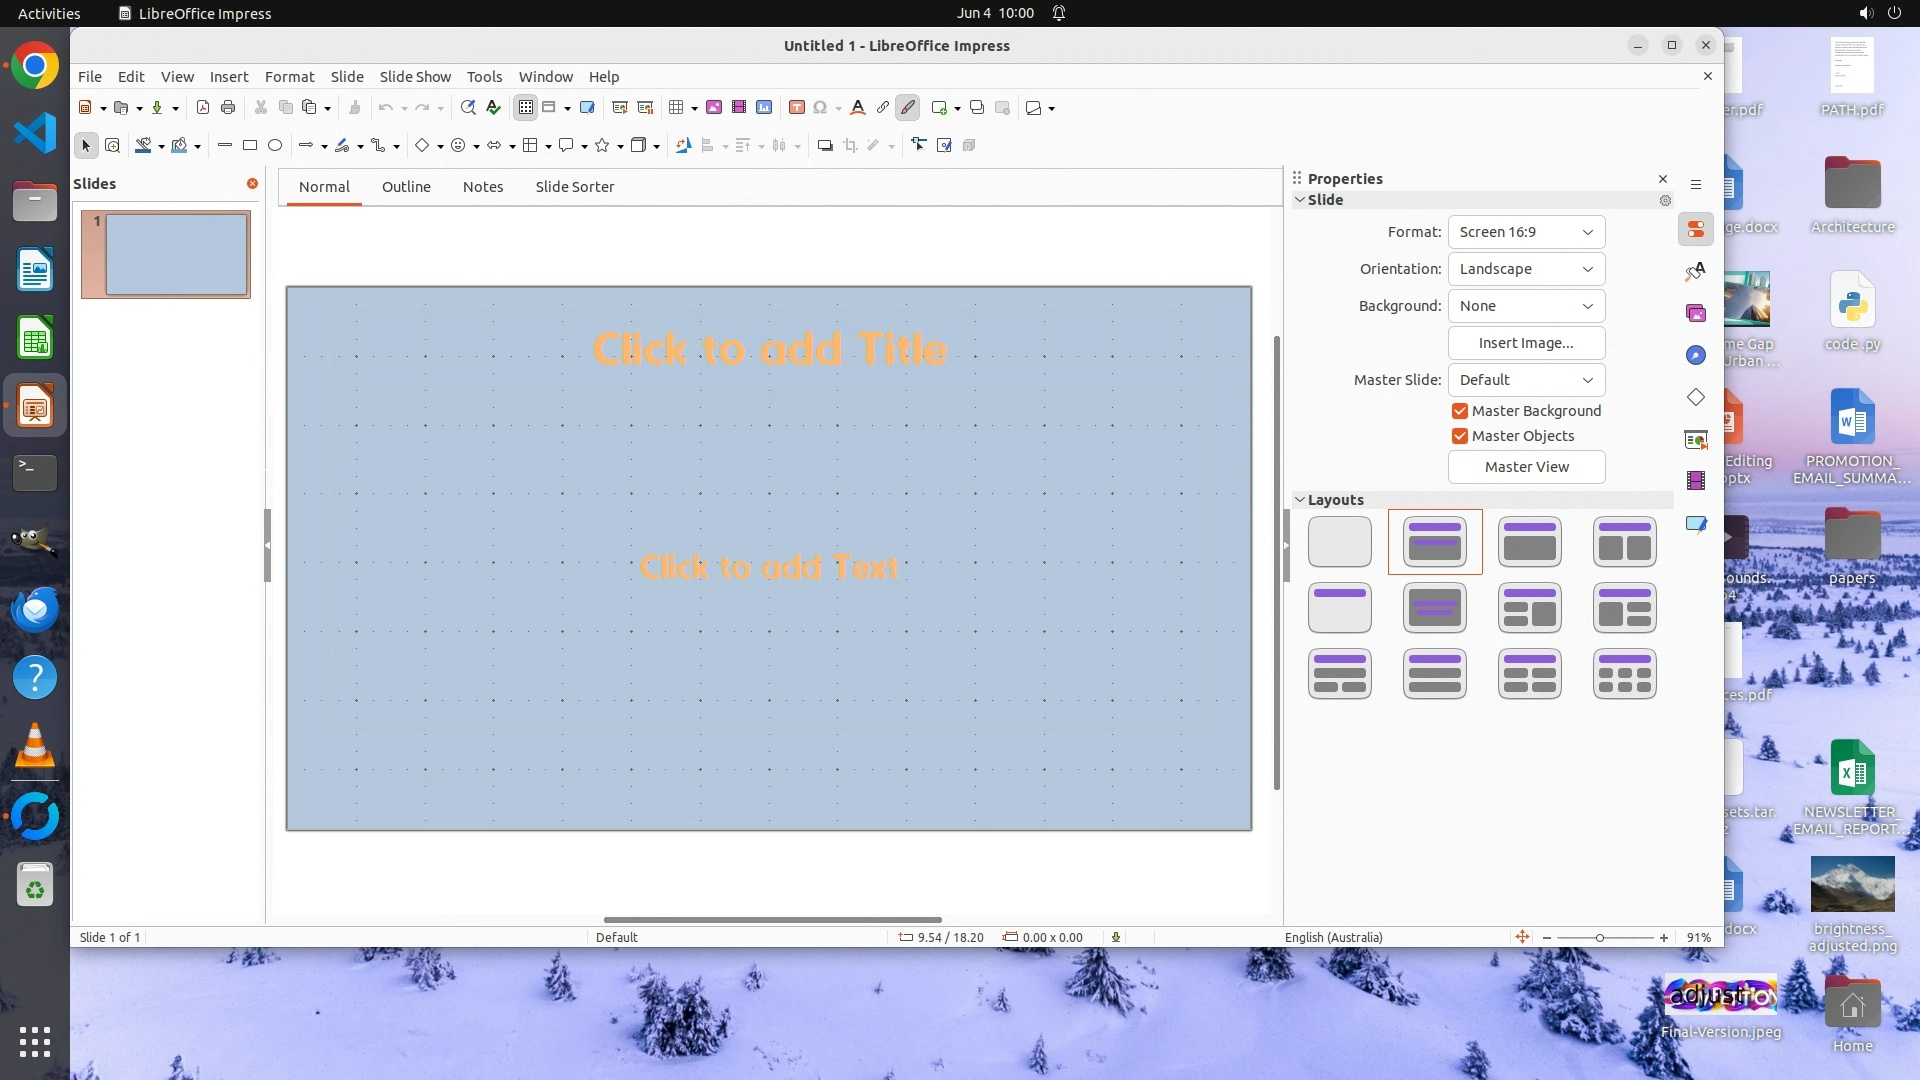Insert a chart using the toolbar icon
Viewport: 1920px width, 1080px height.
click(764, 108)
